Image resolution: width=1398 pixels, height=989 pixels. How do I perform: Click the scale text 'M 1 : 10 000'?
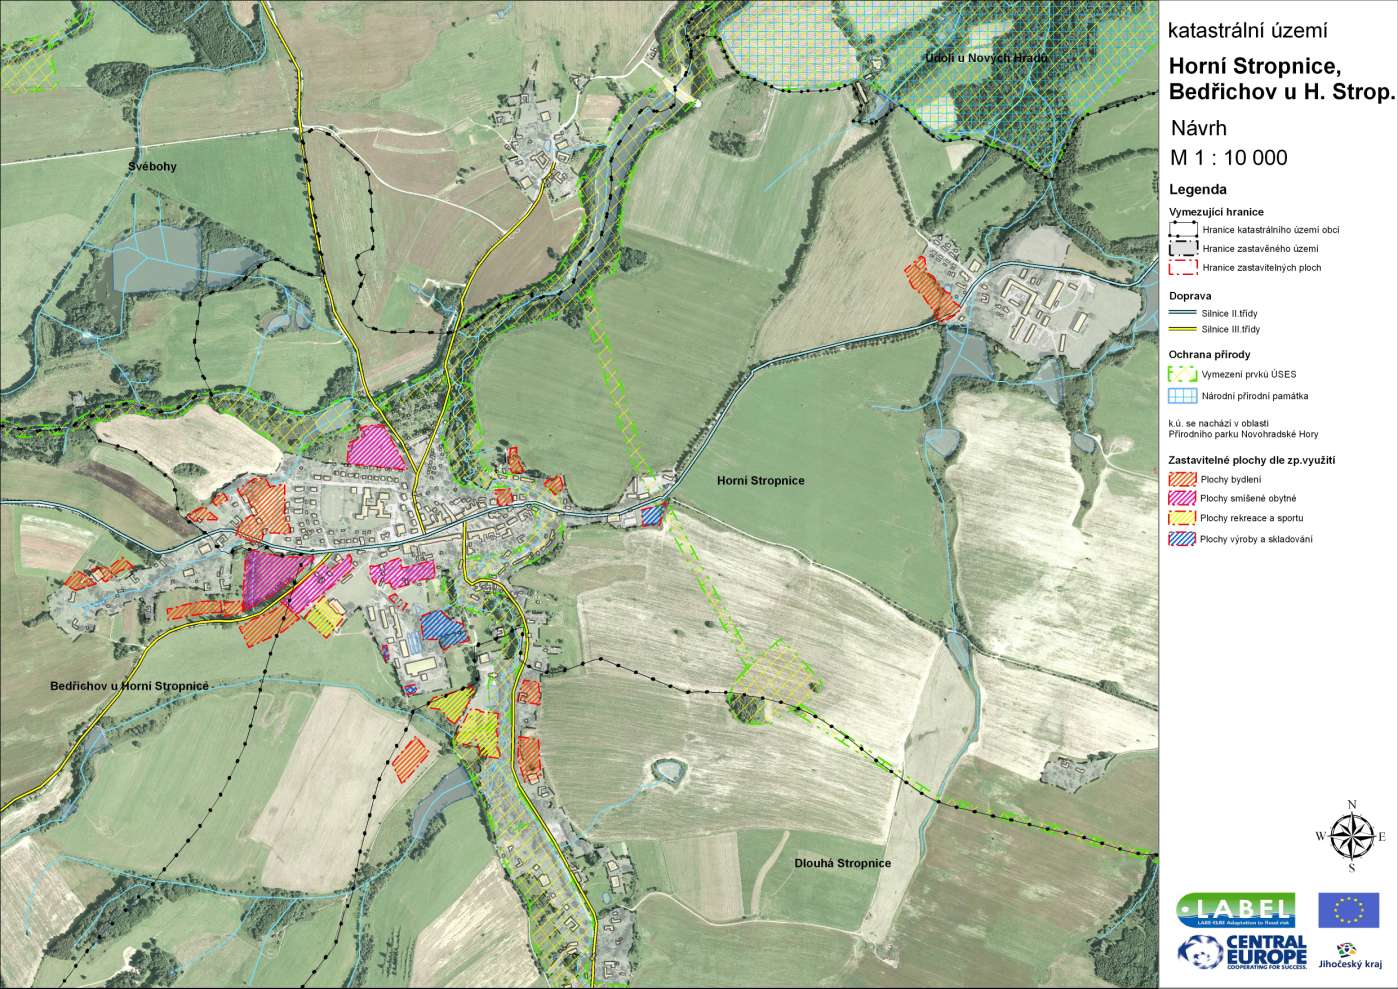1229,158
